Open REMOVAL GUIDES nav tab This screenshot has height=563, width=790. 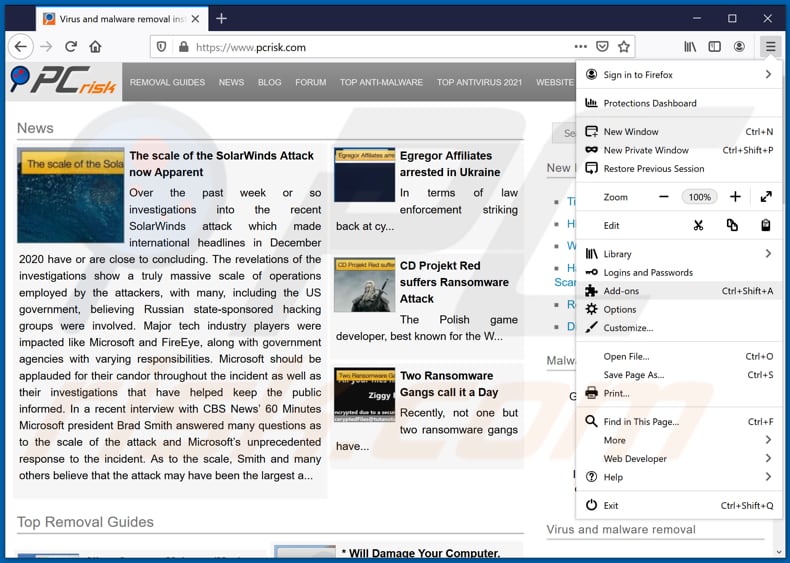click(167, 82)
